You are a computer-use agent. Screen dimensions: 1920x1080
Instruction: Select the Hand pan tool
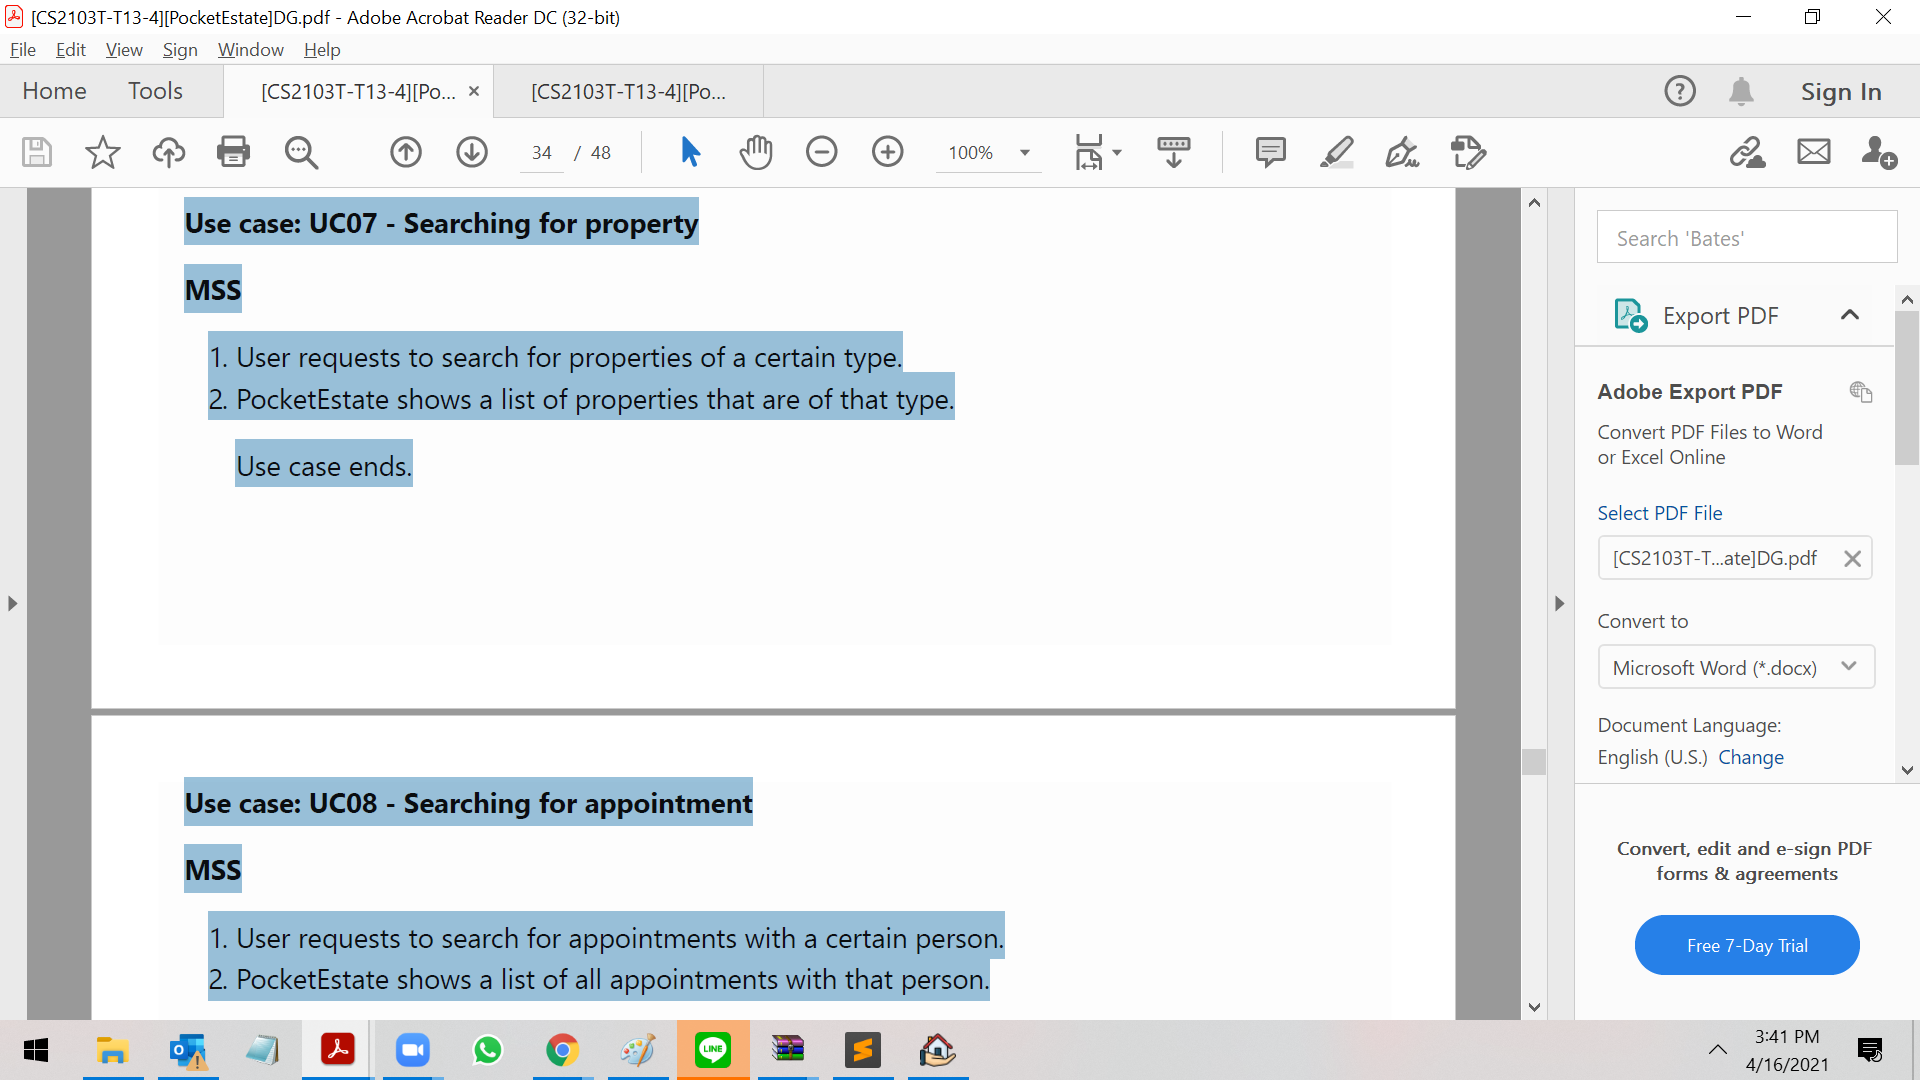(756, 152)
